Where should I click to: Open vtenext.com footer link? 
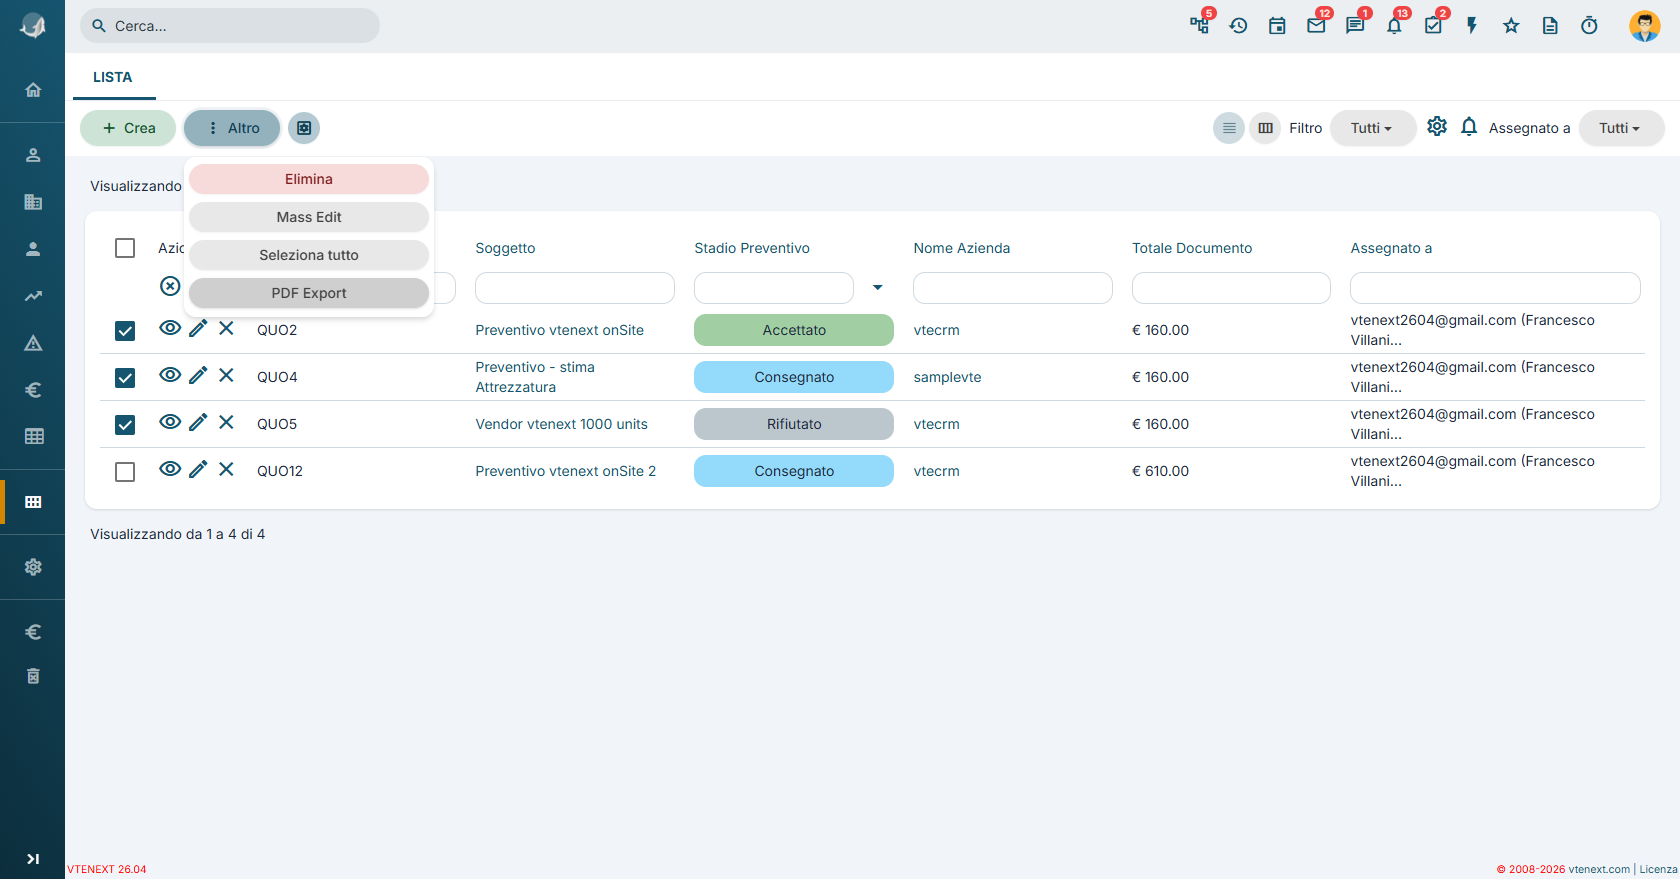(1598, 869)
